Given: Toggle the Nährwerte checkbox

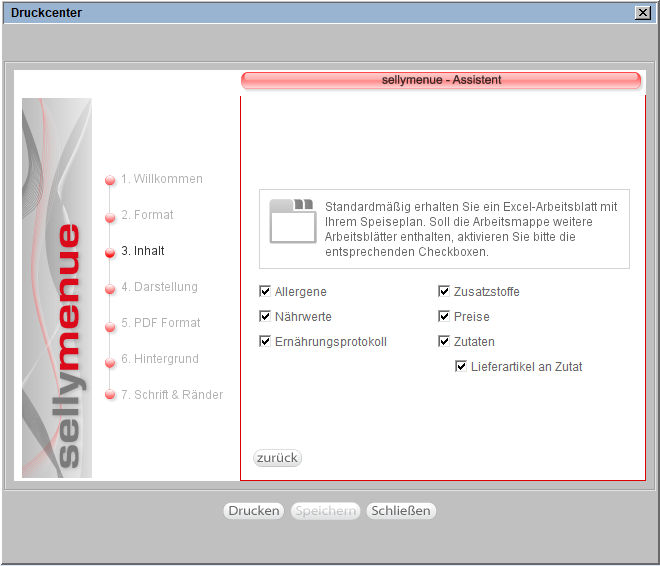Looking at the screenshot, I should pos(265,317).
